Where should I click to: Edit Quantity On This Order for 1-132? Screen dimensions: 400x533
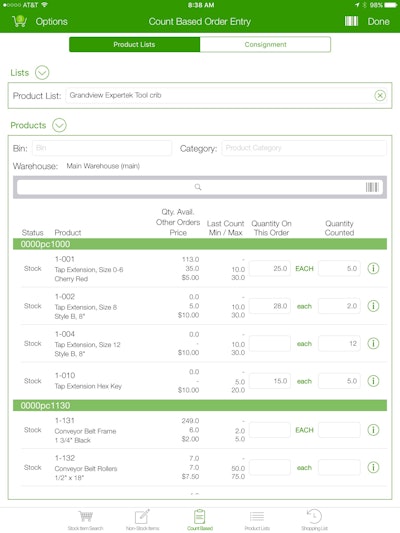270,467
